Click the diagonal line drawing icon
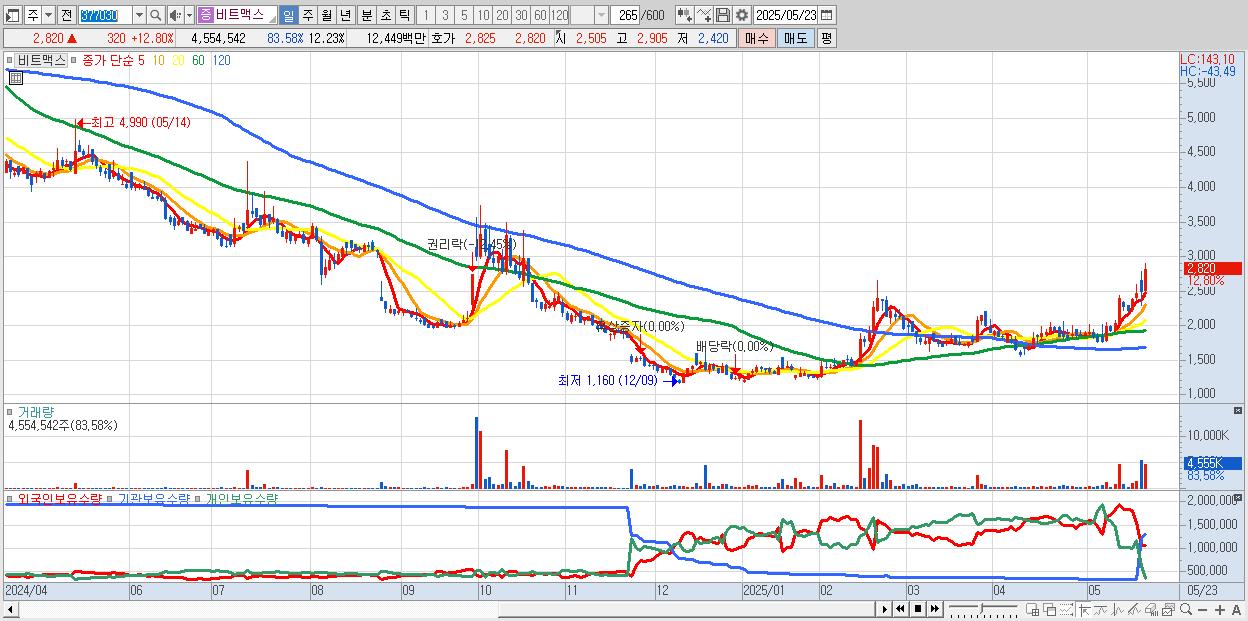The height and width of the screenshot is (621, 1248). (x=1134, y=609)
